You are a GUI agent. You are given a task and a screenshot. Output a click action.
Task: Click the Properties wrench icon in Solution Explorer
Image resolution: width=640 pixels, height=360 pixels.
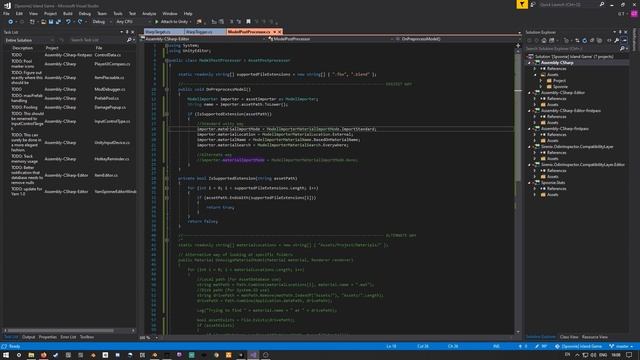click(x=616, y=40)
